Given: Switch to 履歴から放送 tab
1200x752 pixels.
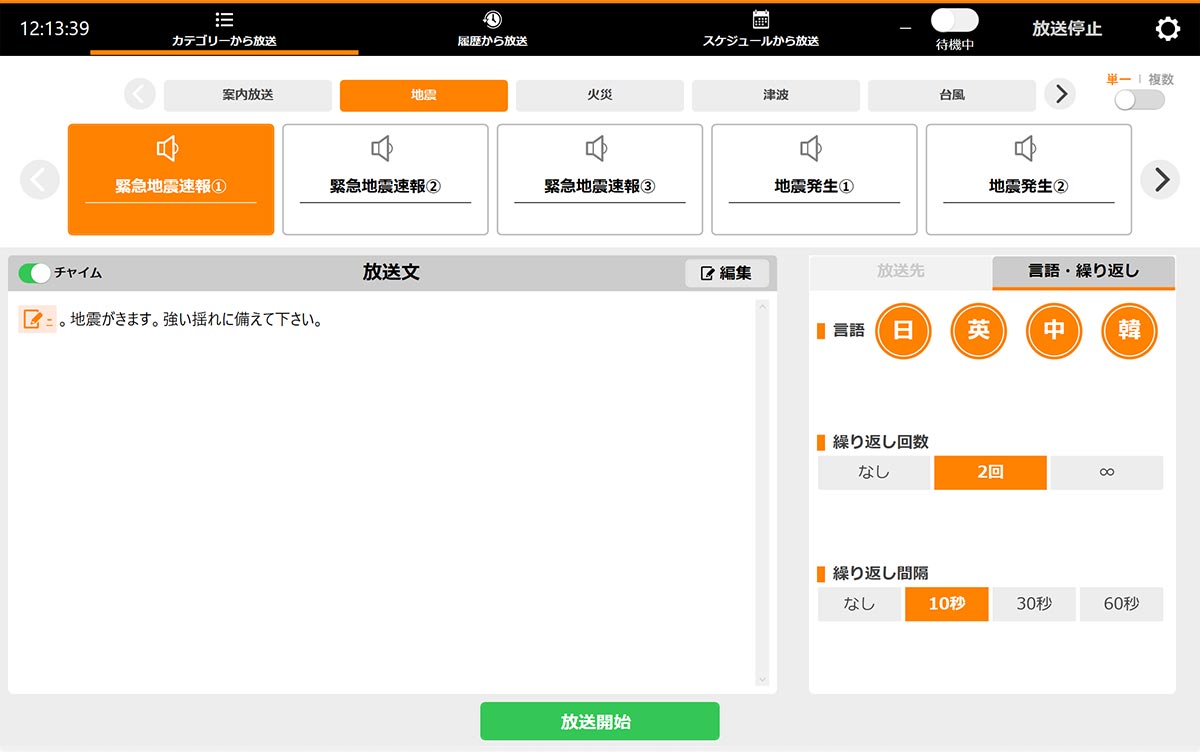Looking at the screenshot, I should click(x=492, y=29).
